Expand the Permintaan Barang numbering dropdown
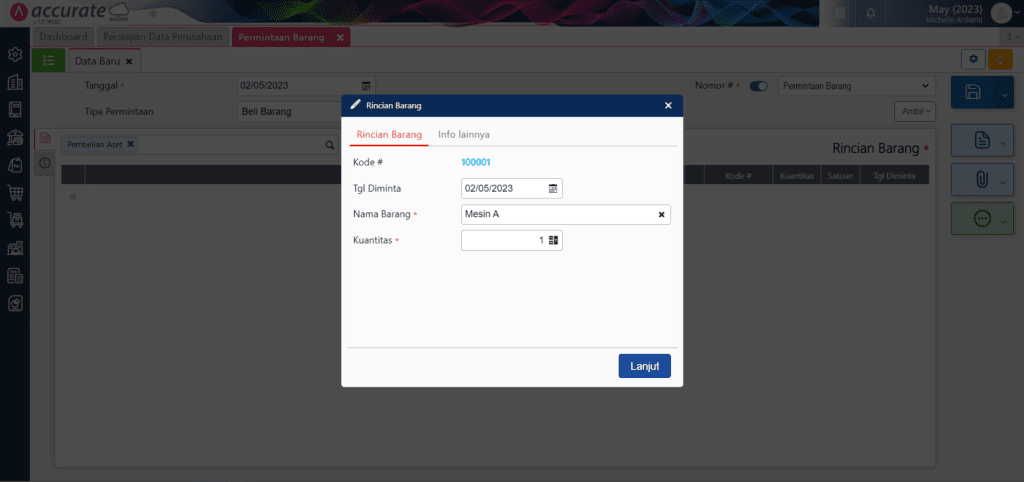This screenshot has height=482, width=1024. [857, 86]
